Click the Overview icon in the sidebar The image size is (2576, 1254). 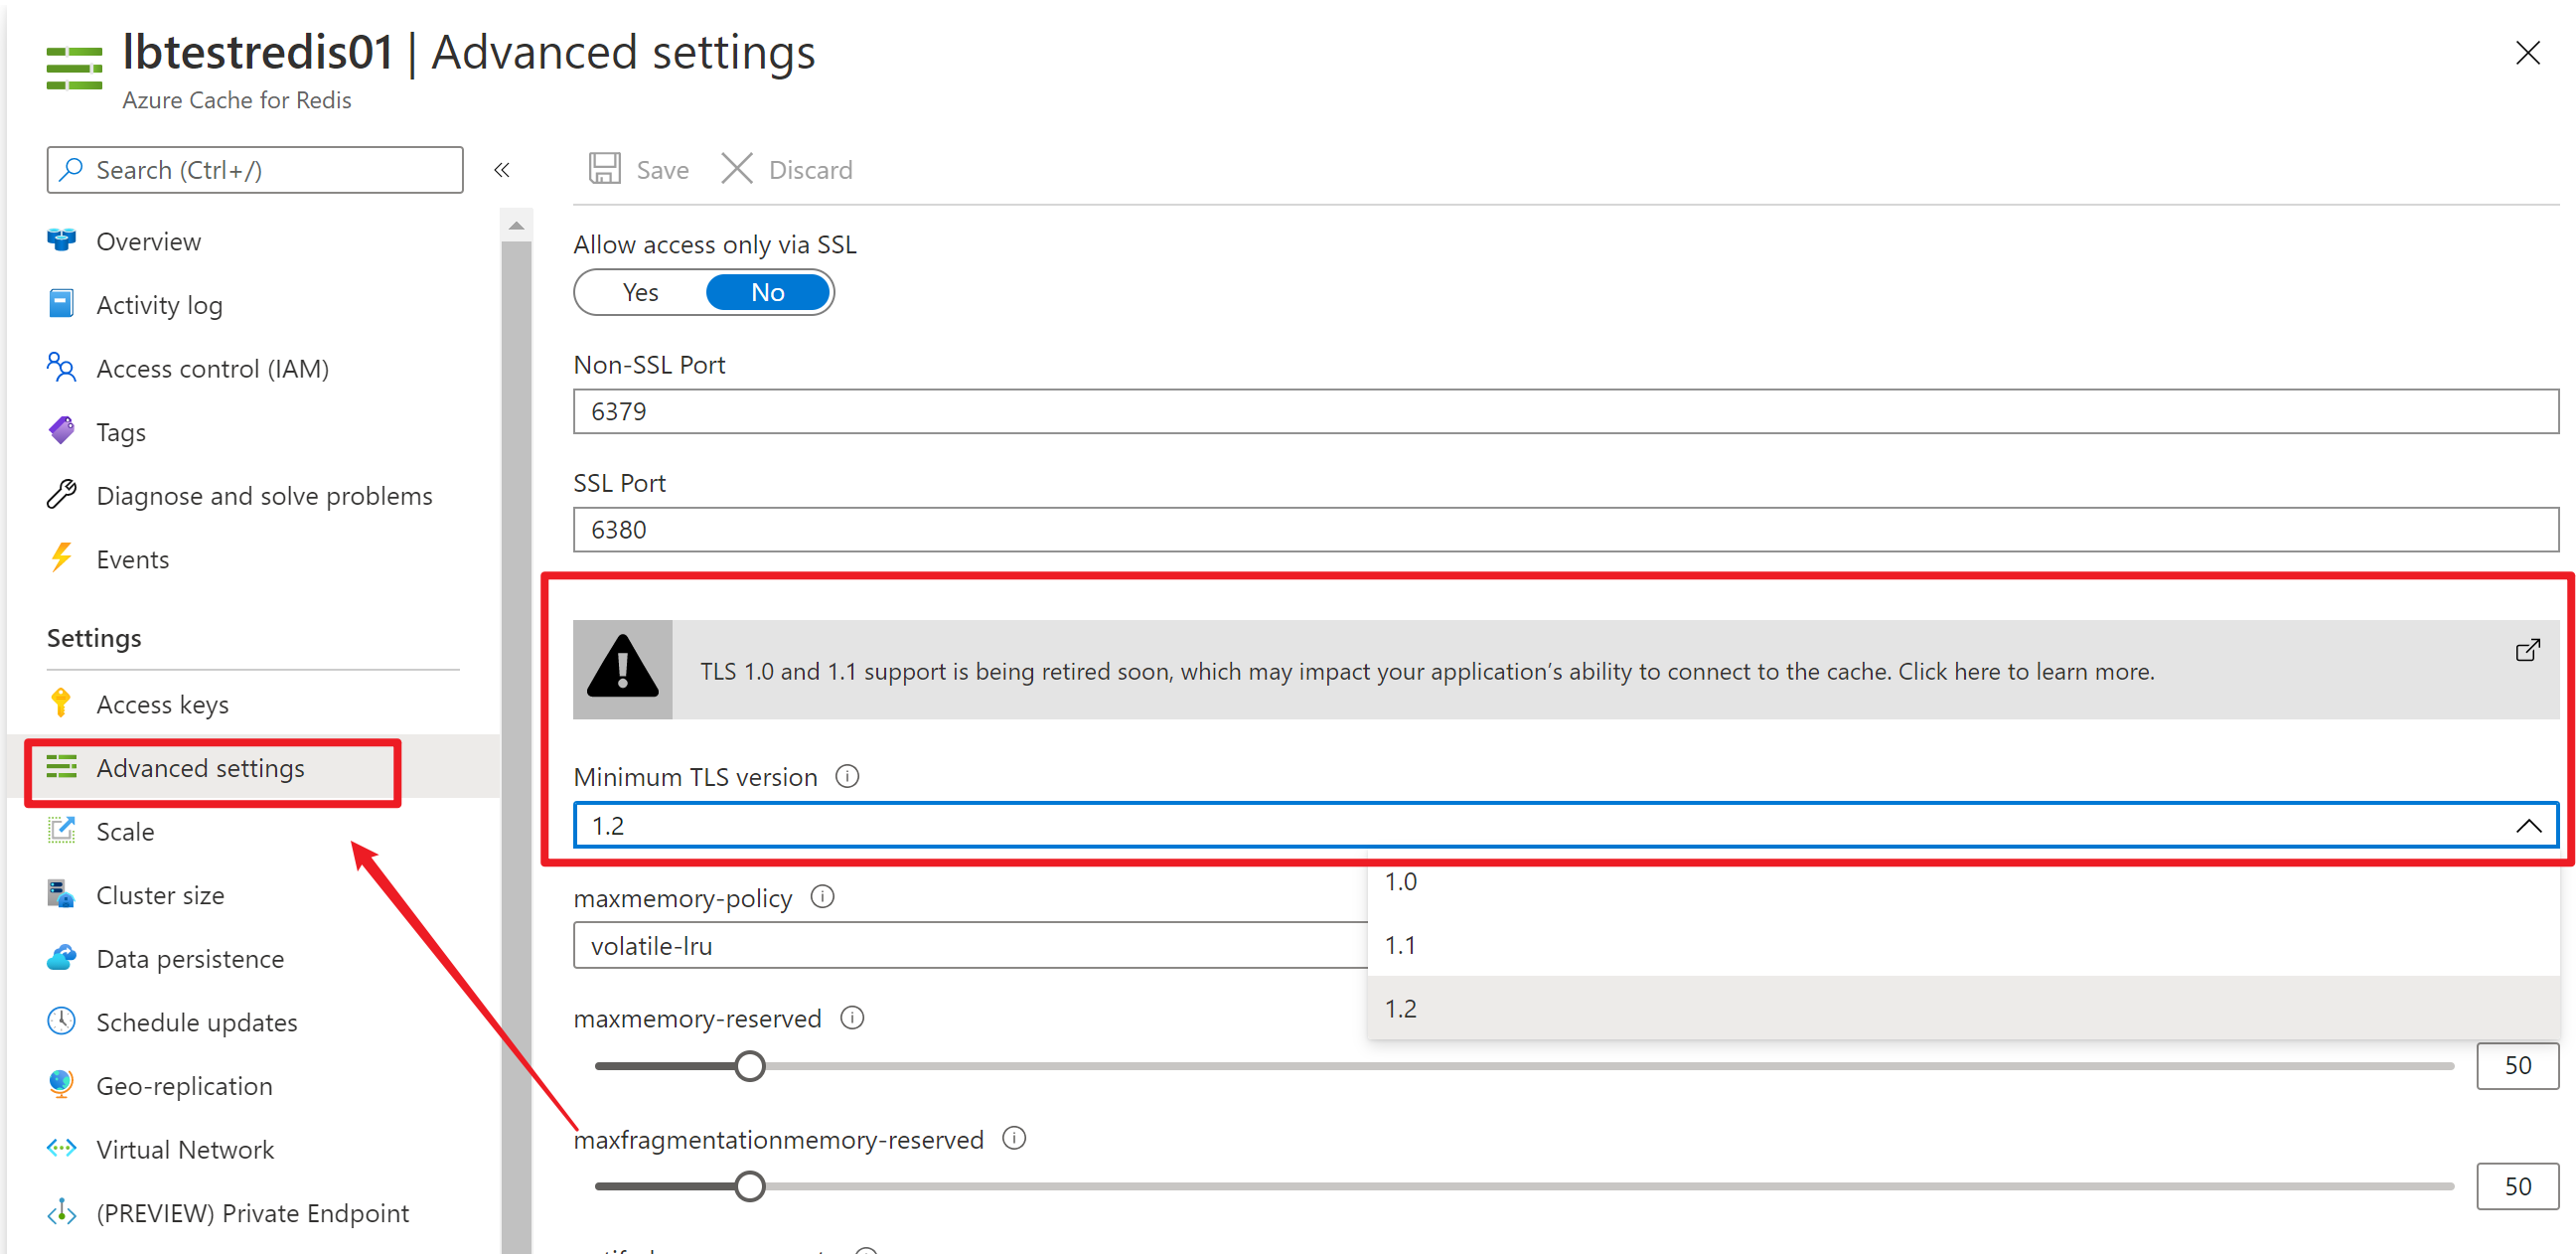click(x=61, y=240)
